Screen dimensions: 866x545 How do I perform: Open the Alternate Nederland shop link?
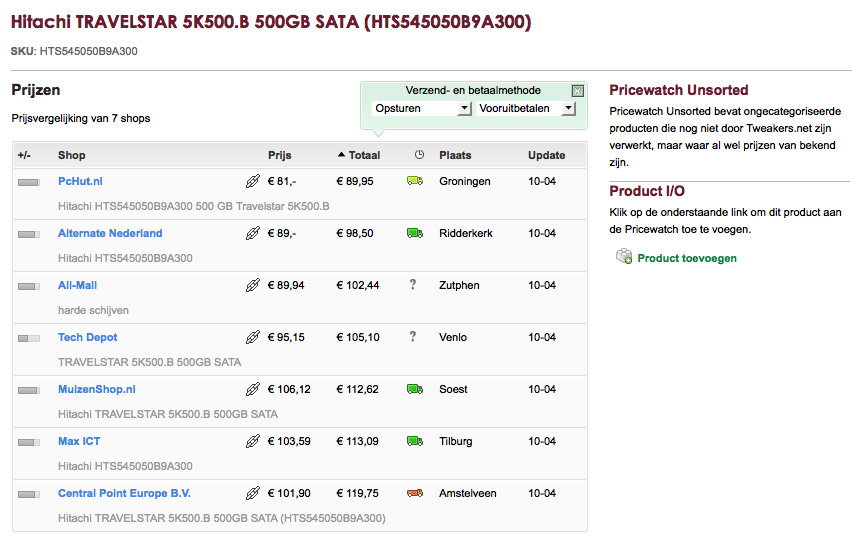[x=110, y=233]
